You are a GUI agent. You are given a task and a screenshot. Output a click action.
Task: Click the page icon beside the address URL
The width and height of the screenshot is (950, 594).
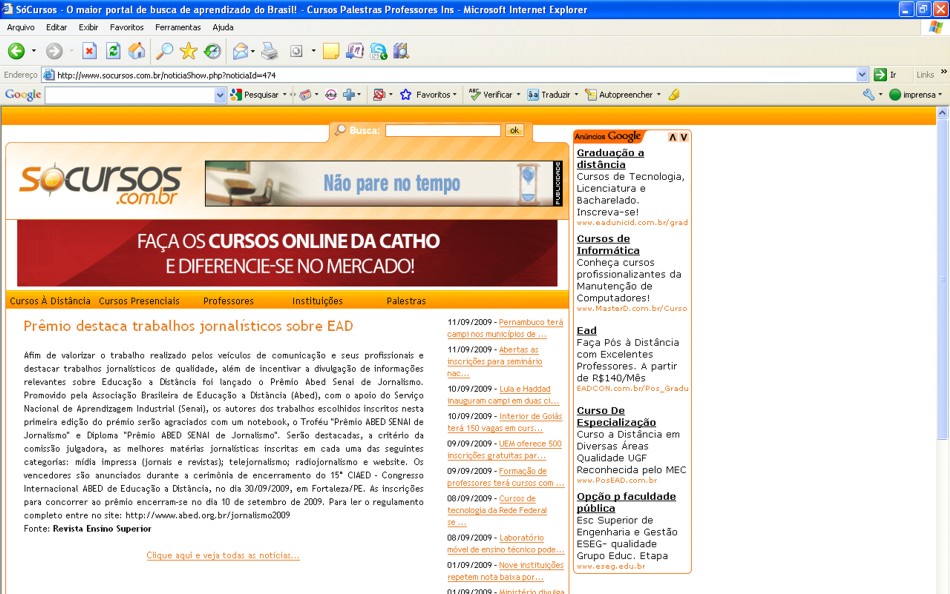[x=48, y=75]
